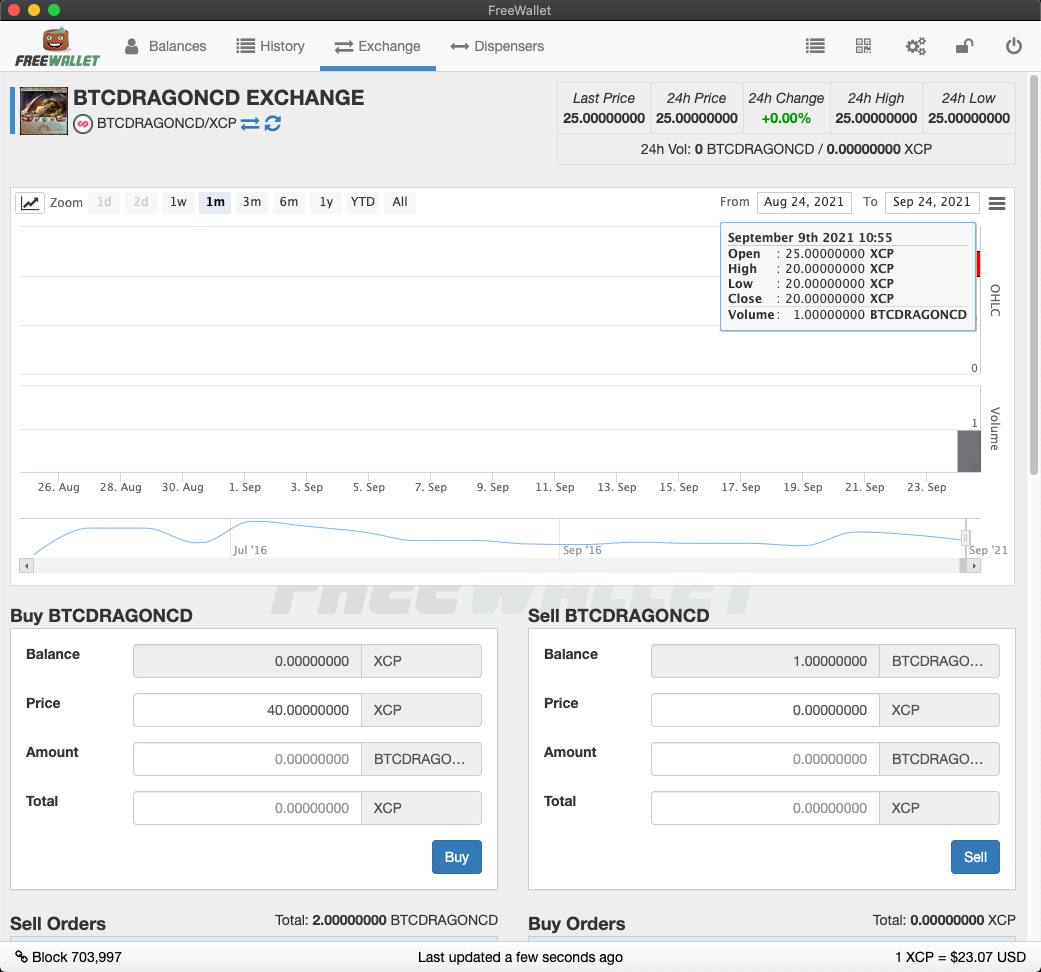Edit the To date field
The width and height of the screenshot is (1041, 972).
931,202
